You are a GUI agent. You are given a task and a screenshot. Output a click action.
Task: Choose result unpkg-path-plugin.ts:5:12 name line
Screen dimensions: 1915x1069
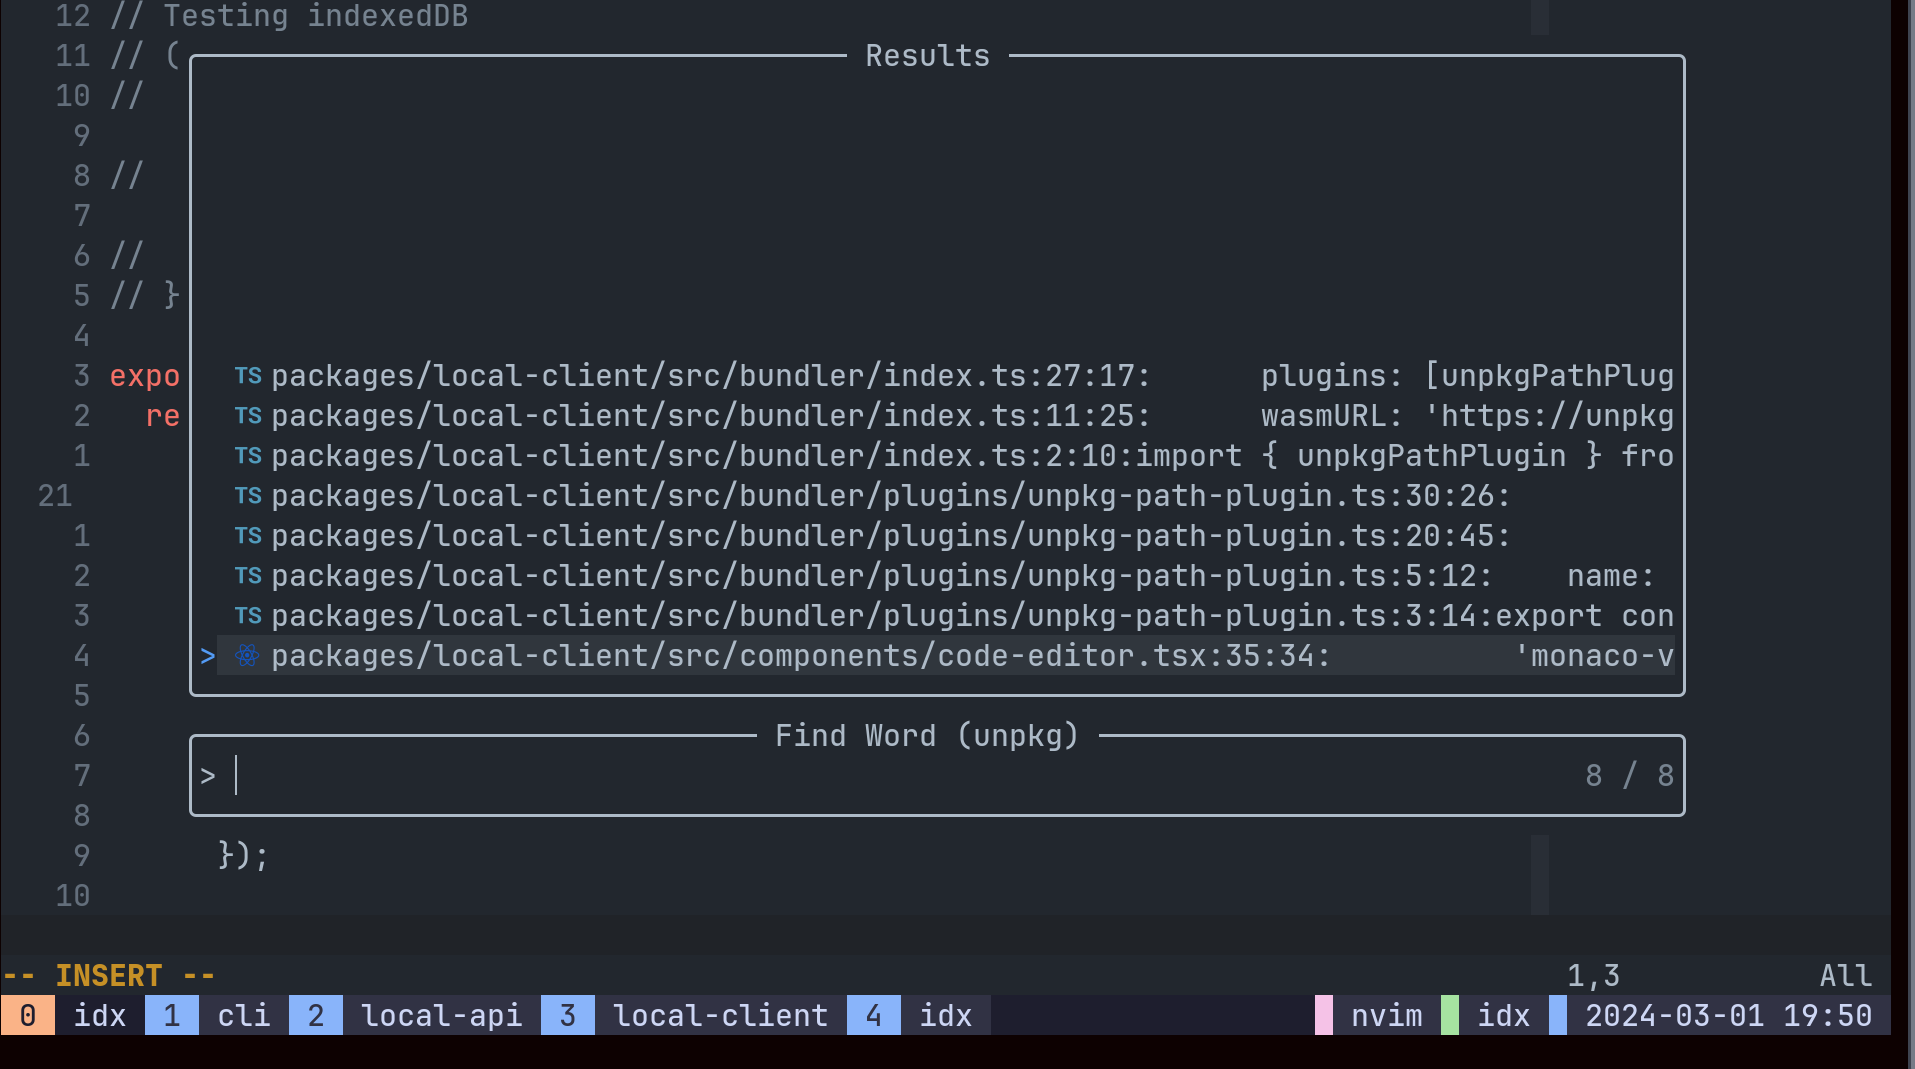945,576
